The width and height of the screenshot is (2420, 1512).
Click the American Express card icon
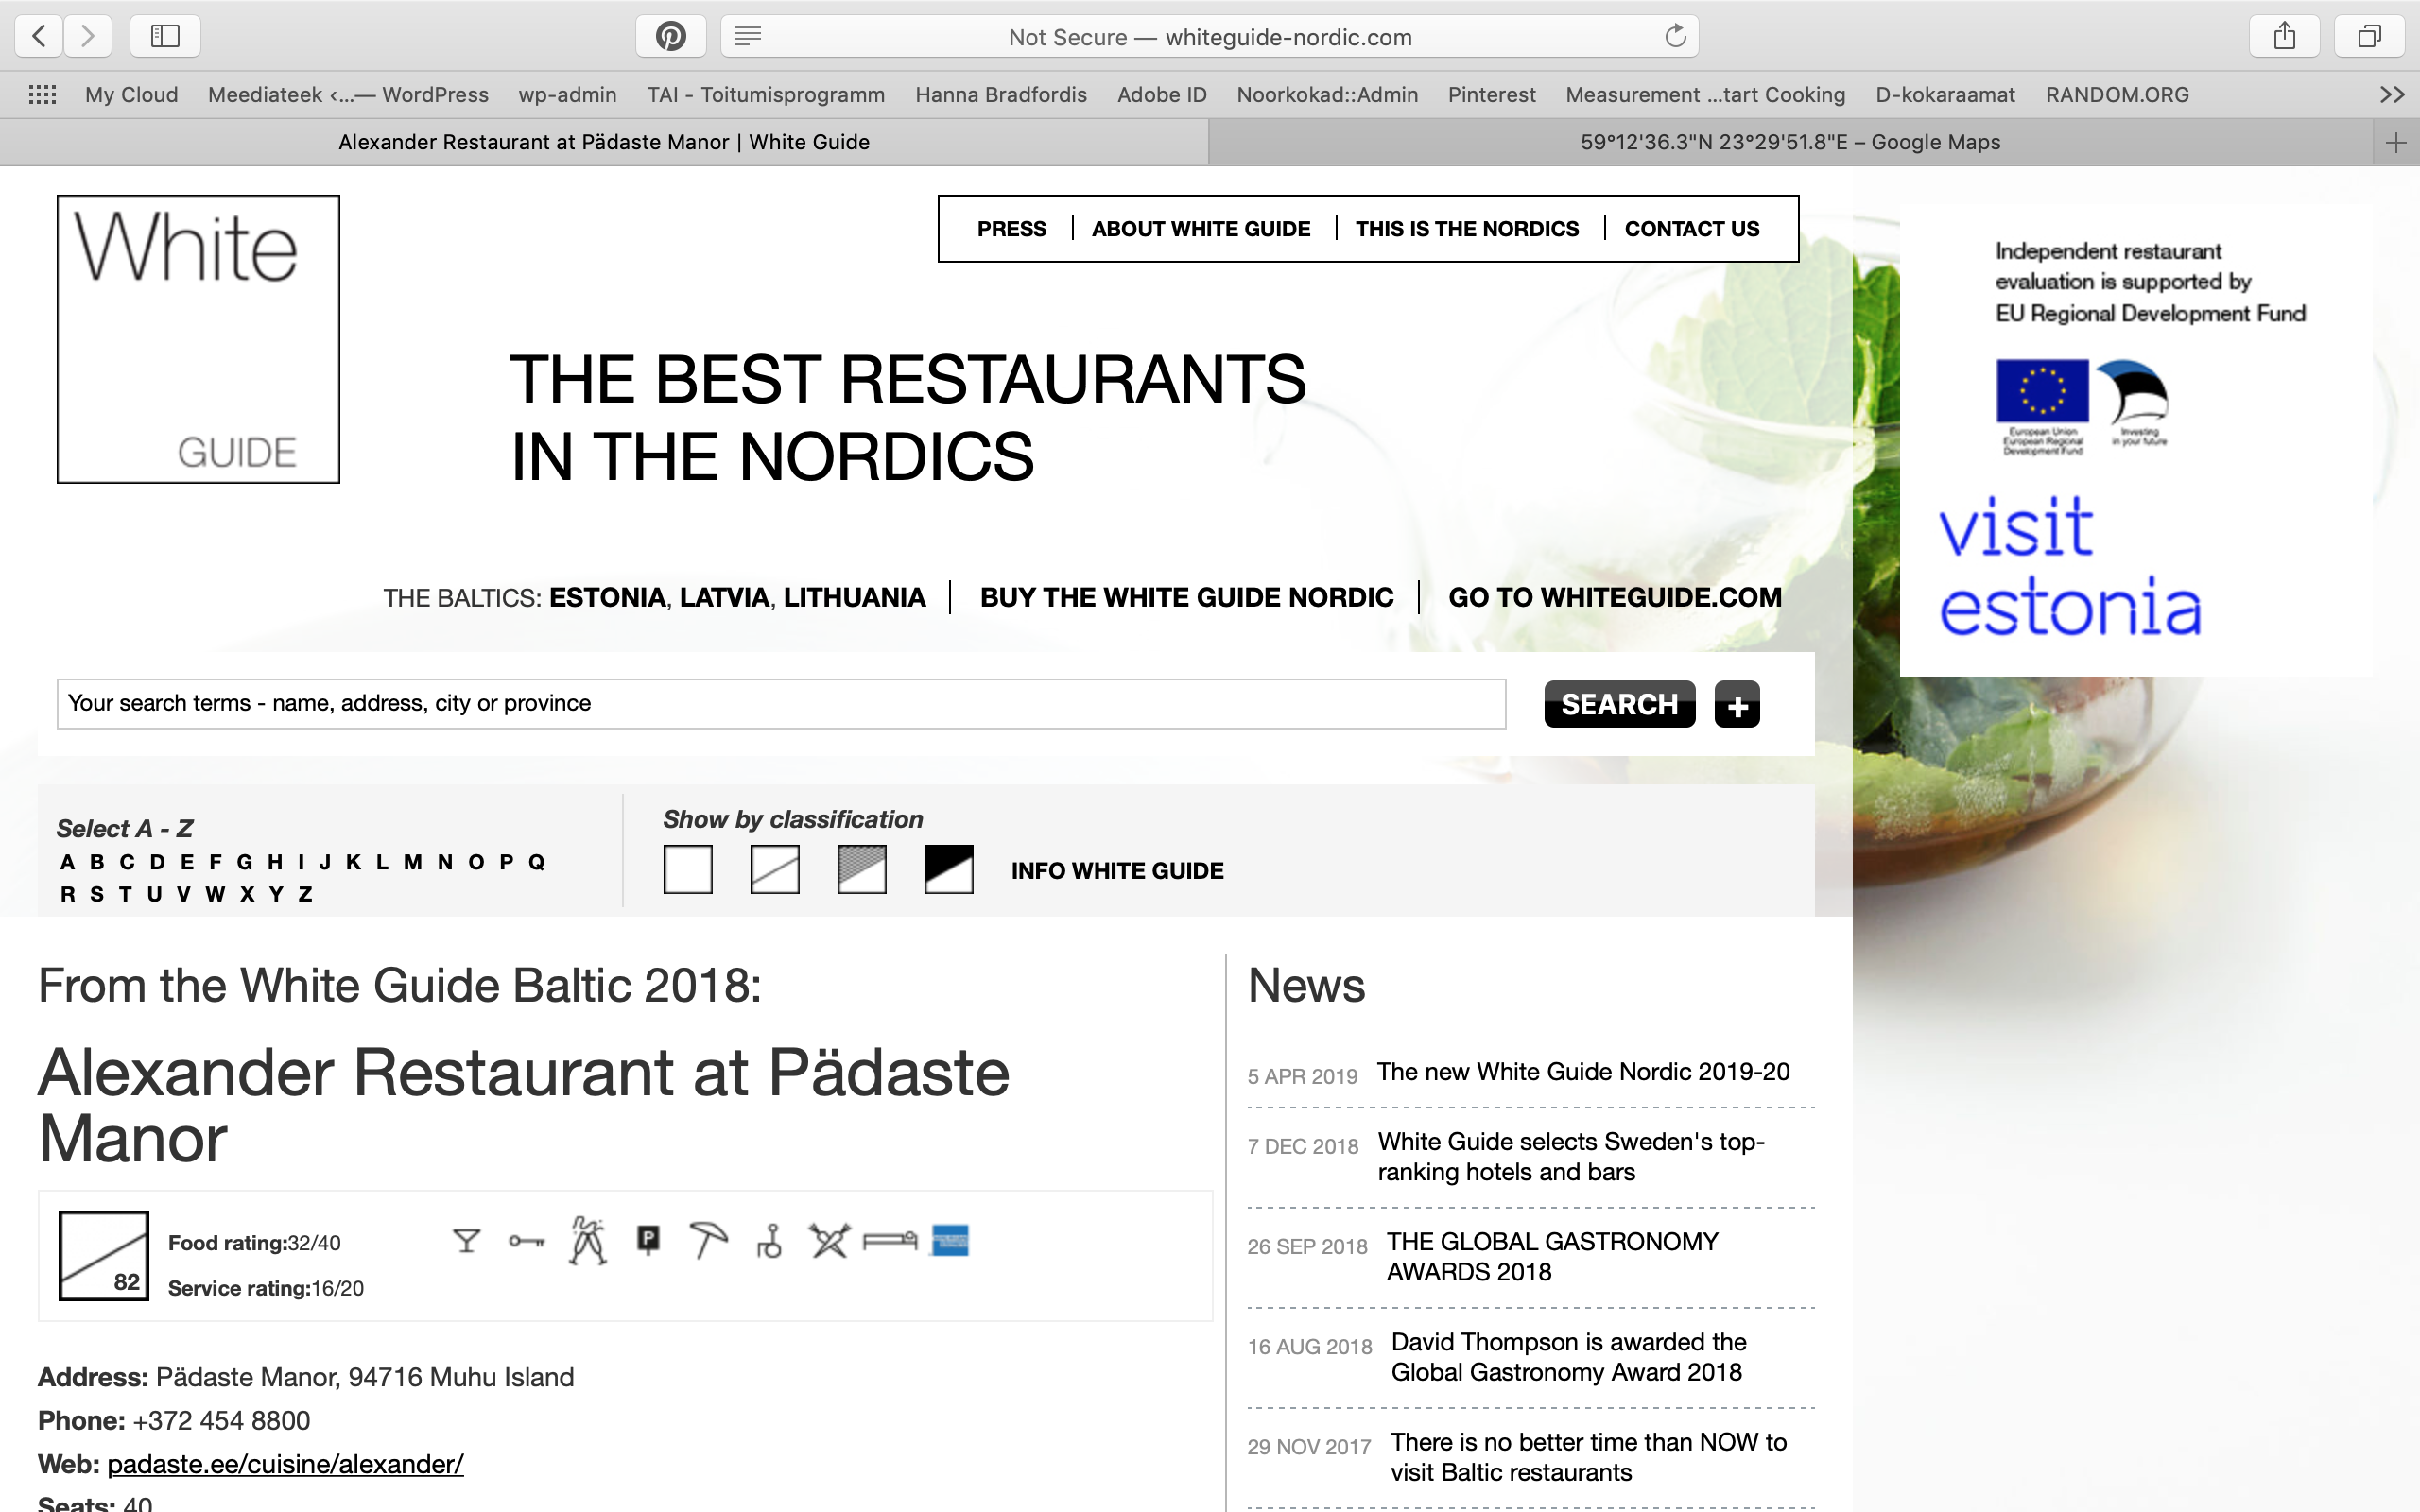point(949,1240)
